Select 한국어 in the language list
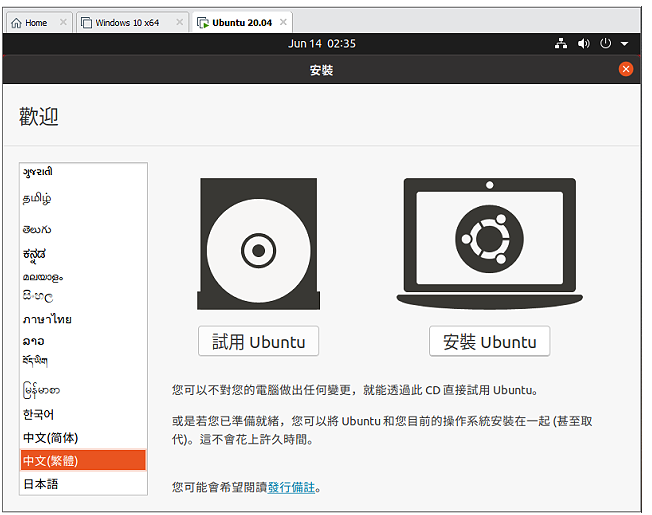Image resolution: width=652 pixels, height=515 pixels. (x=83, y=414)
